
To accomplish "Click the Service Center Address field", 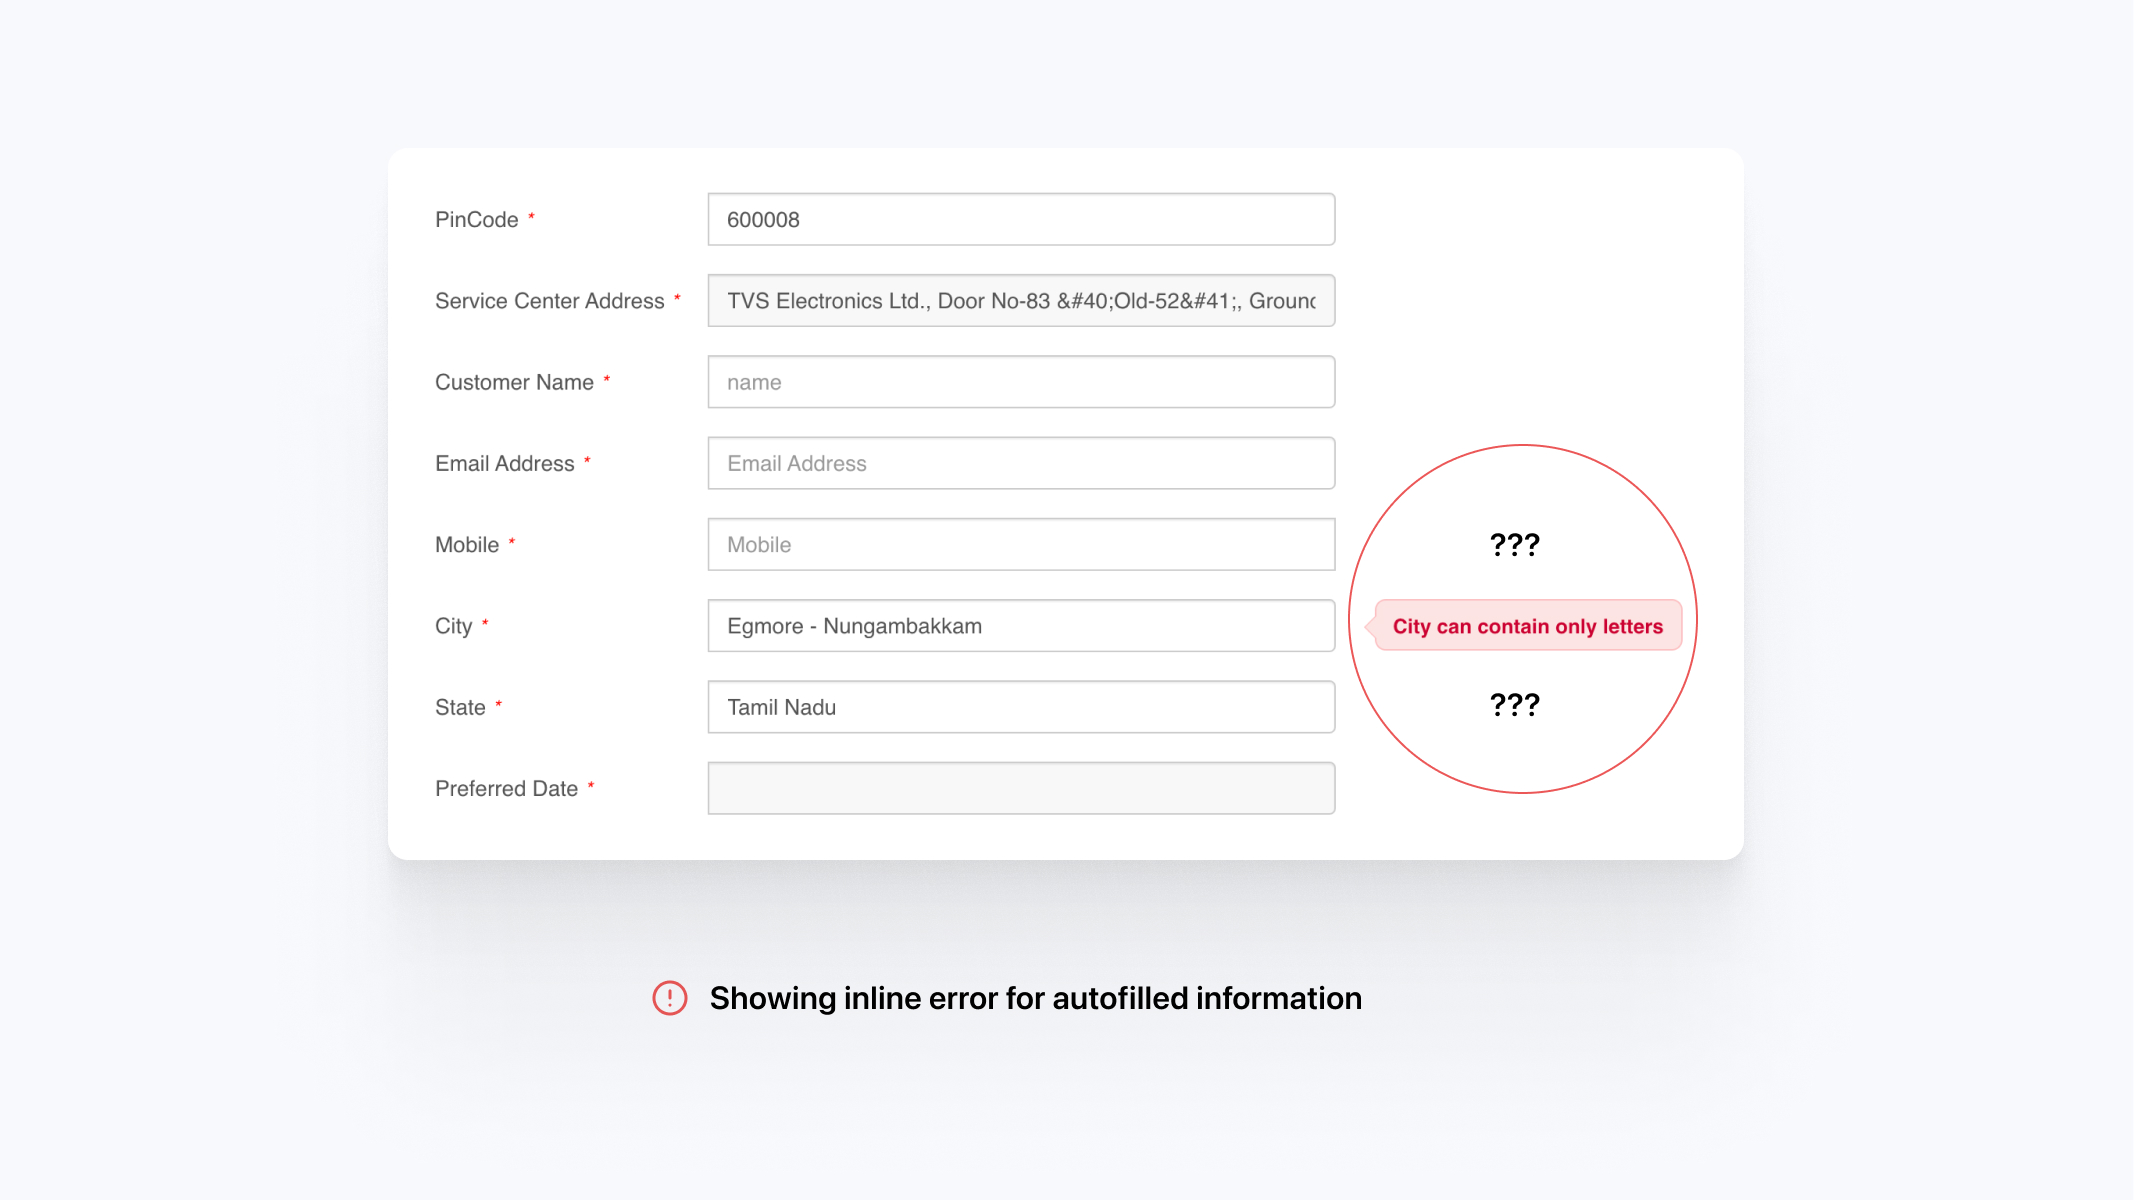I will tap(1020, 300).
